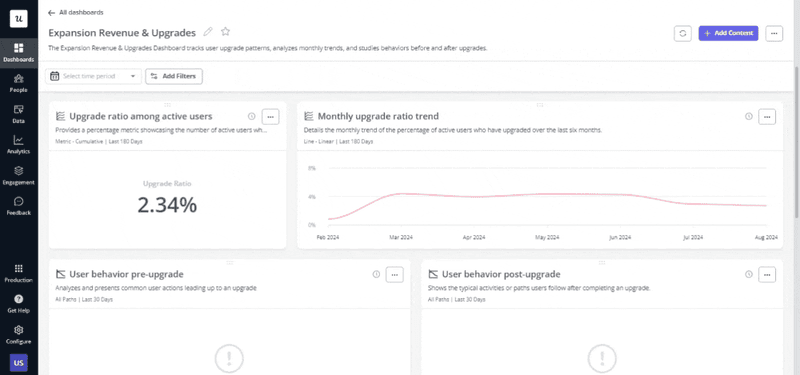Refresh the dashboard data
800x375 pixels.
coord(683,33)
